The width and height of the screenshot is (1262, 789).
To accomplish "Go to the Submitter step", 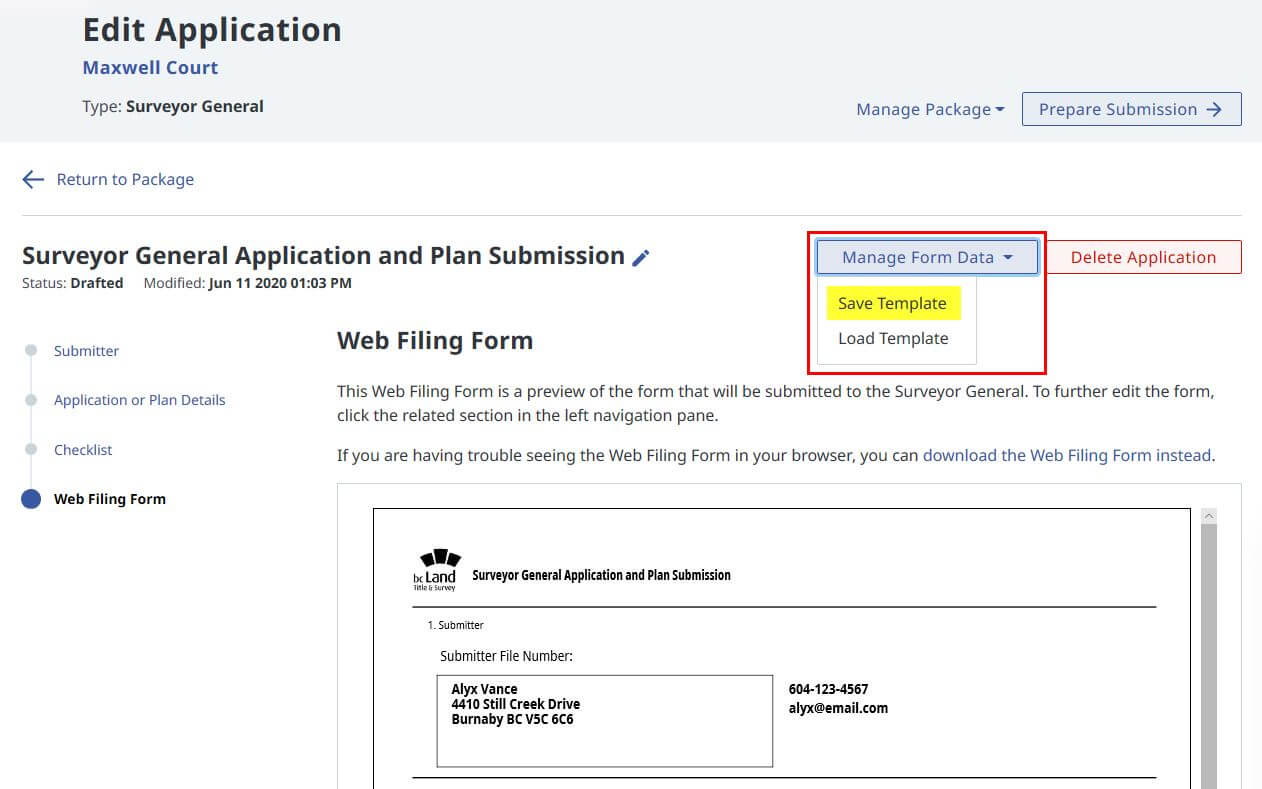I will [86, 351].
